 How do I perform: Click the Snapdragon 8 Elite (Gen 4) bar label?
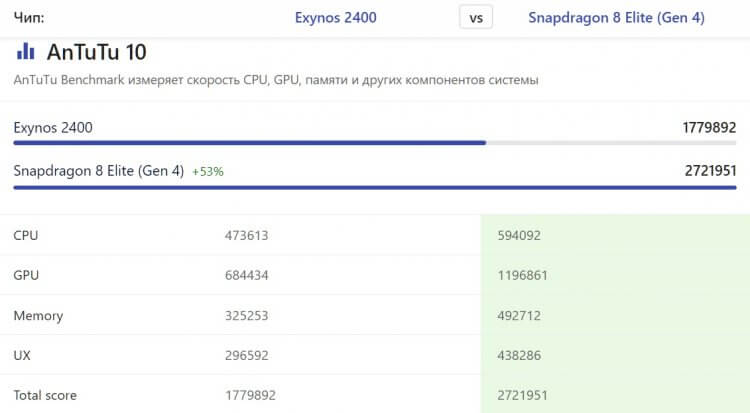coord(99,171)
